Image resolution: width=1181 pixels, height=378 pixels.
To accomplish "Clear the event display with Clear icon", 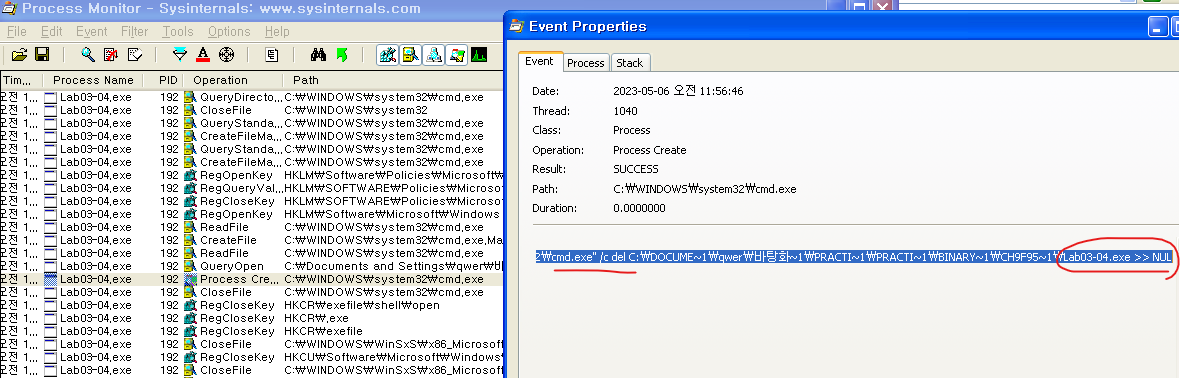I will tap(135, 54).
